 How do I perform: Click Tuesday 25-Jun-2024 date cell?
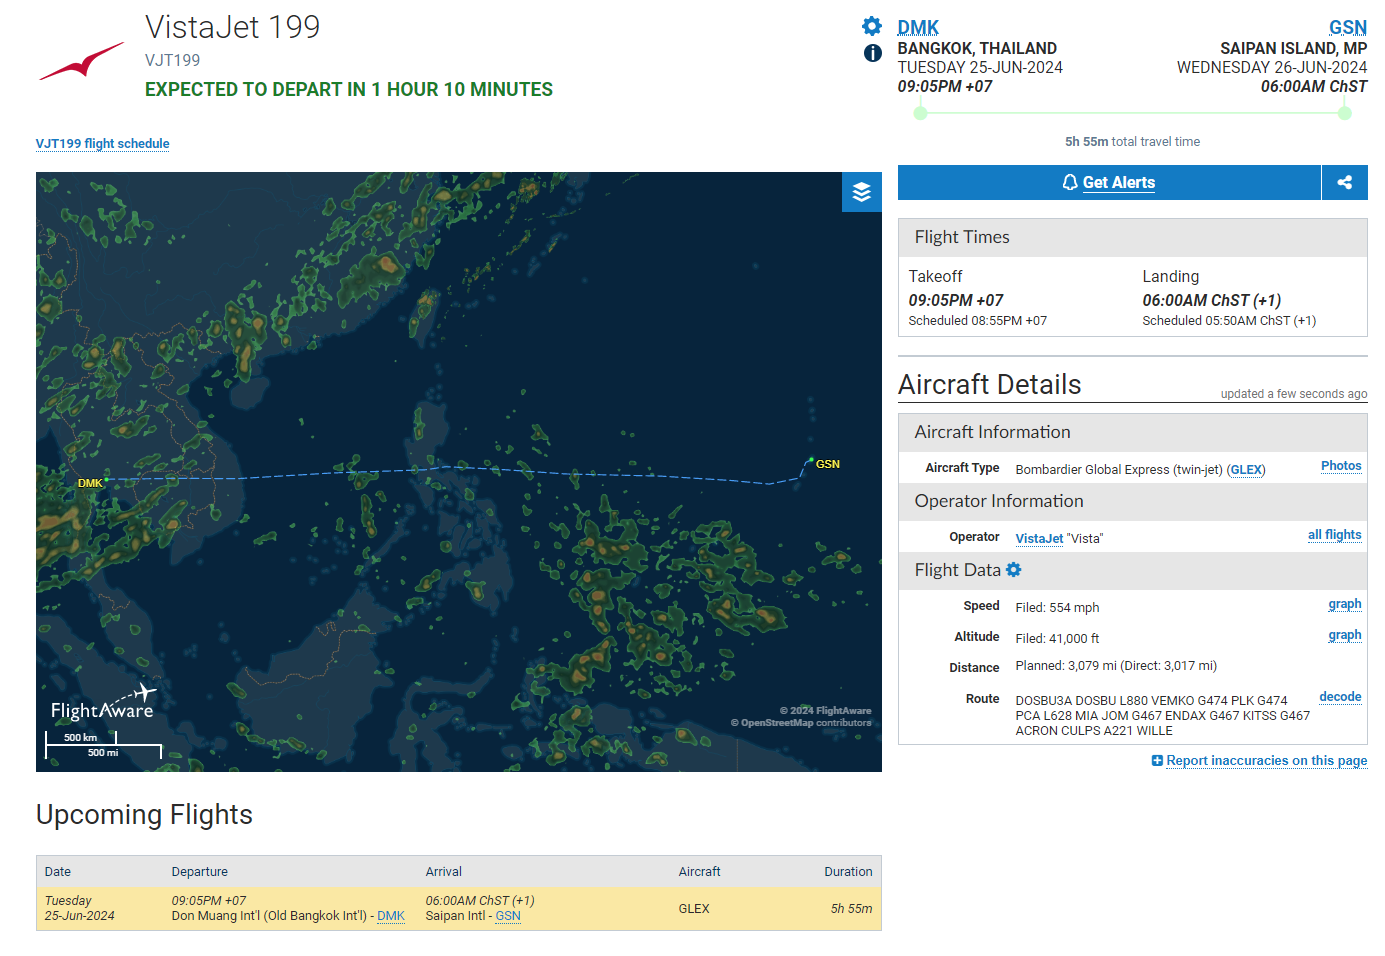click(x=80, y=908)
